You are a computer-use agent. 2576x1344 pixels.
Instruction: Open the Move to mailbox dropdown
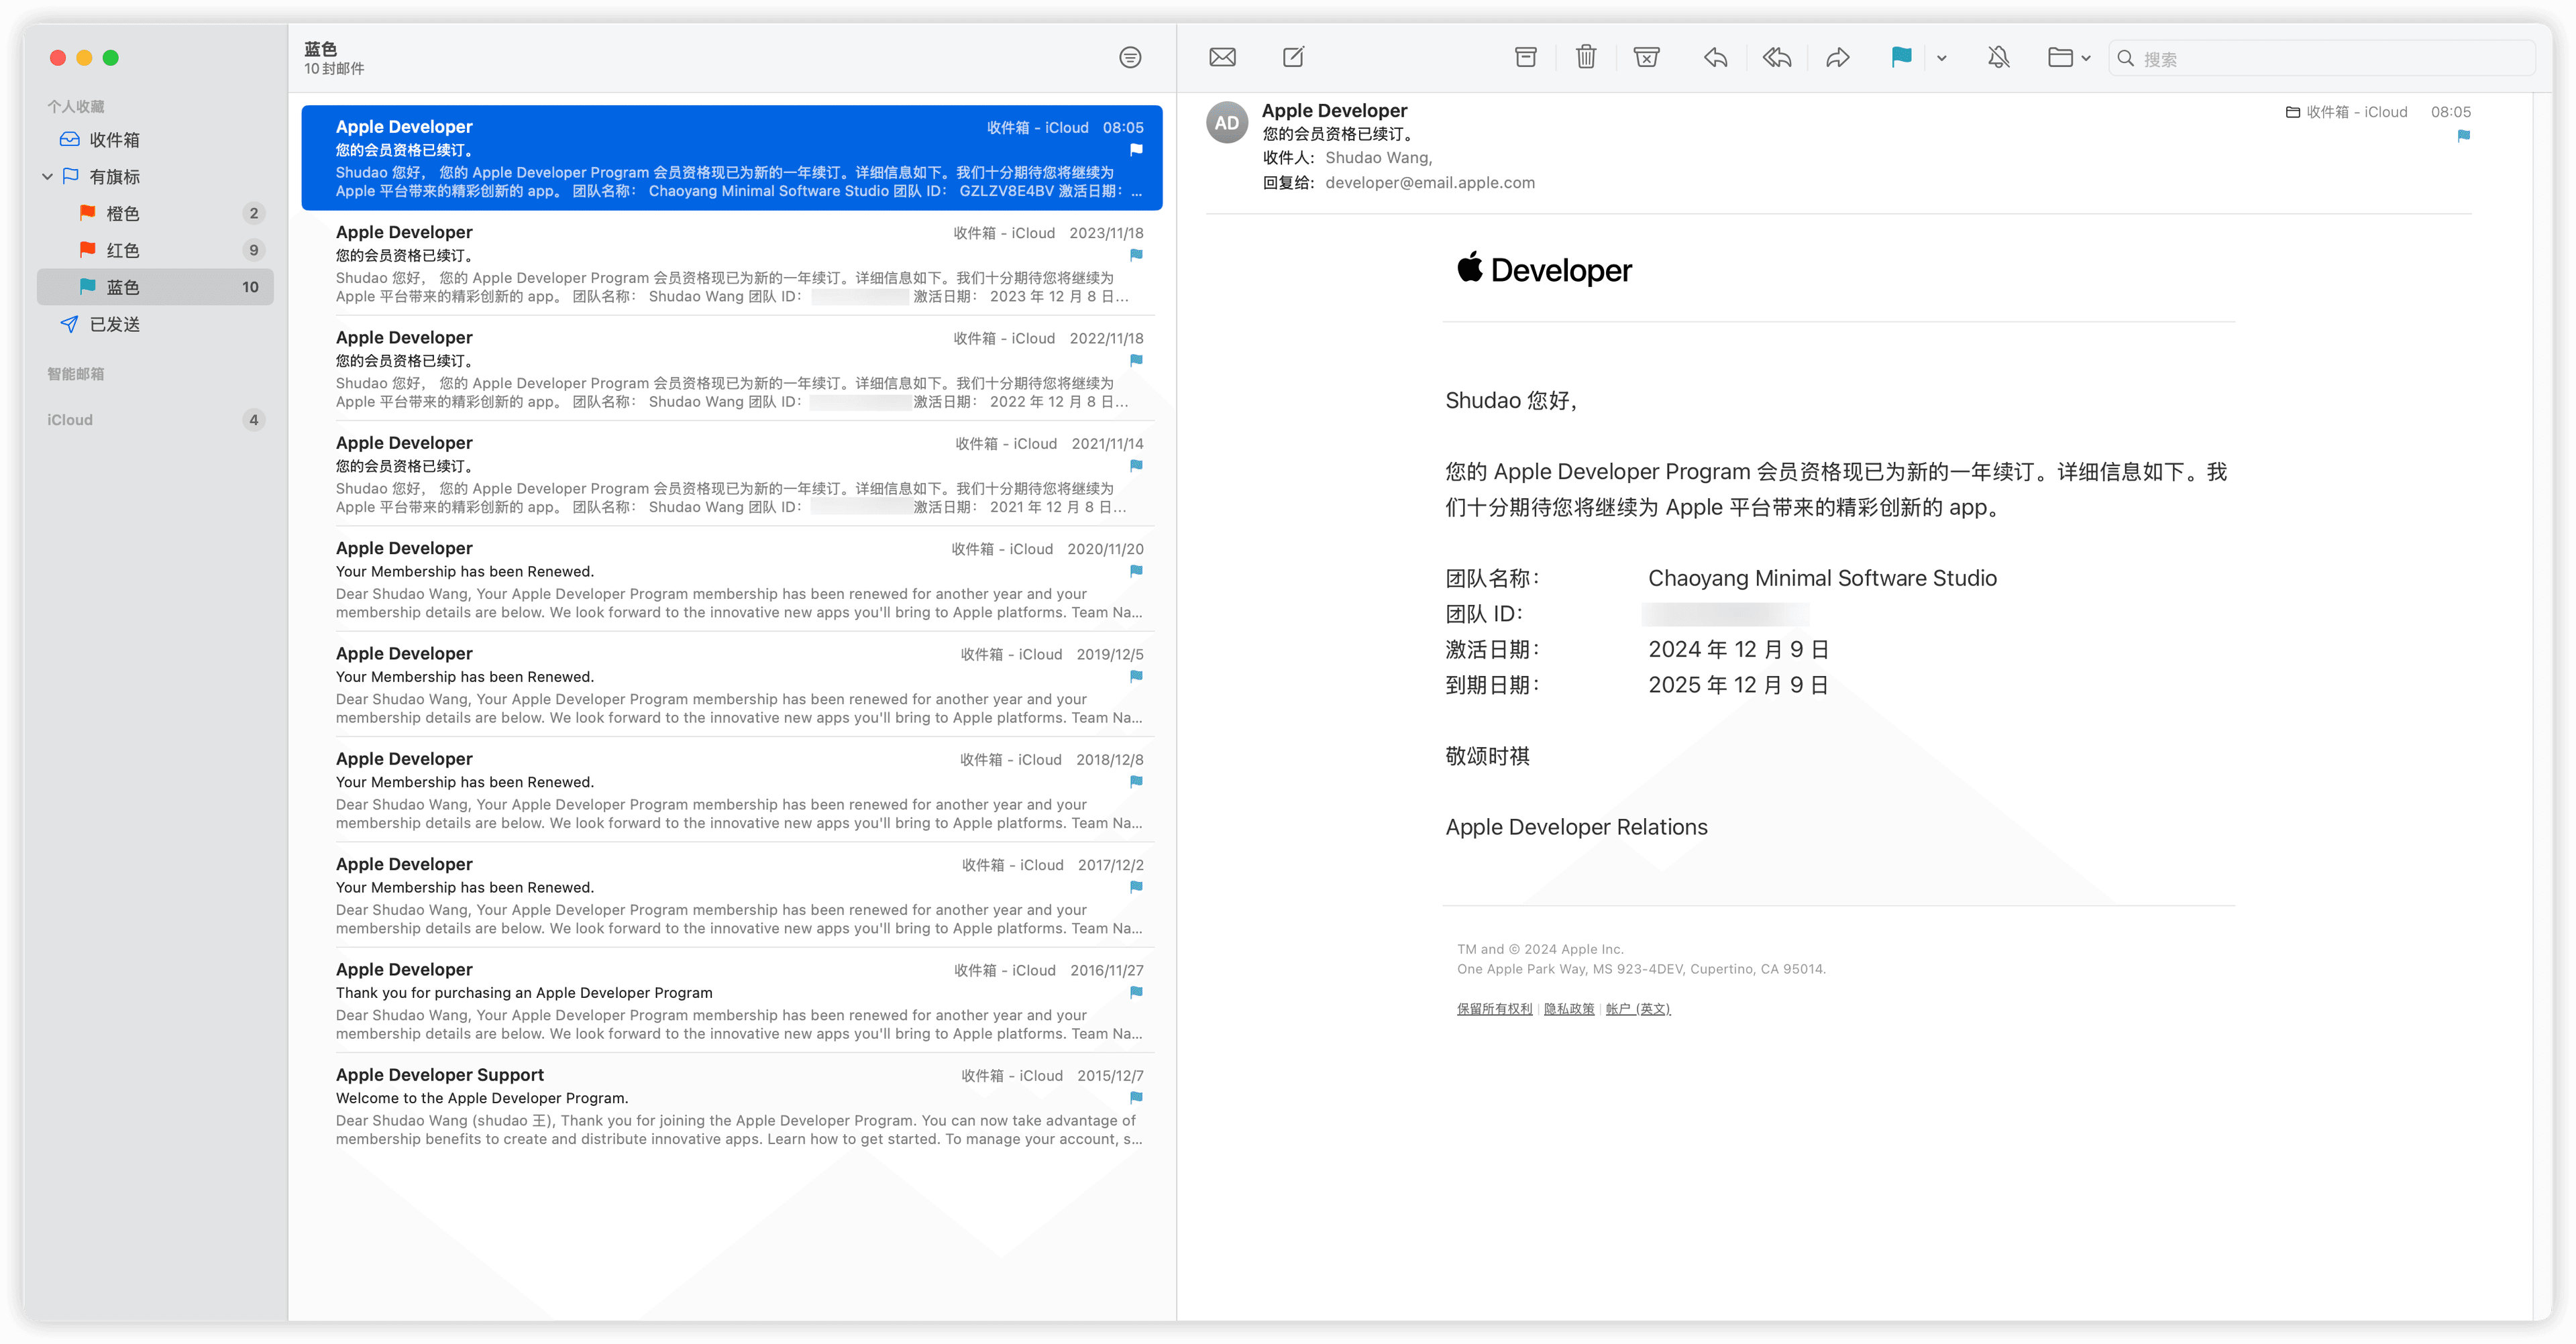tap(2068, 58)
